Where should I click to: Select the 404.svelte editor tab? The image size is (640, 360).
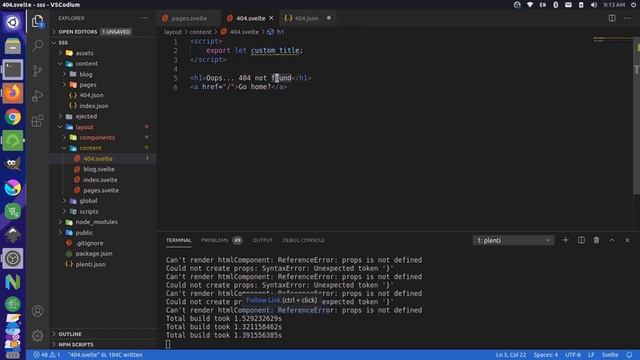[251, 18]
